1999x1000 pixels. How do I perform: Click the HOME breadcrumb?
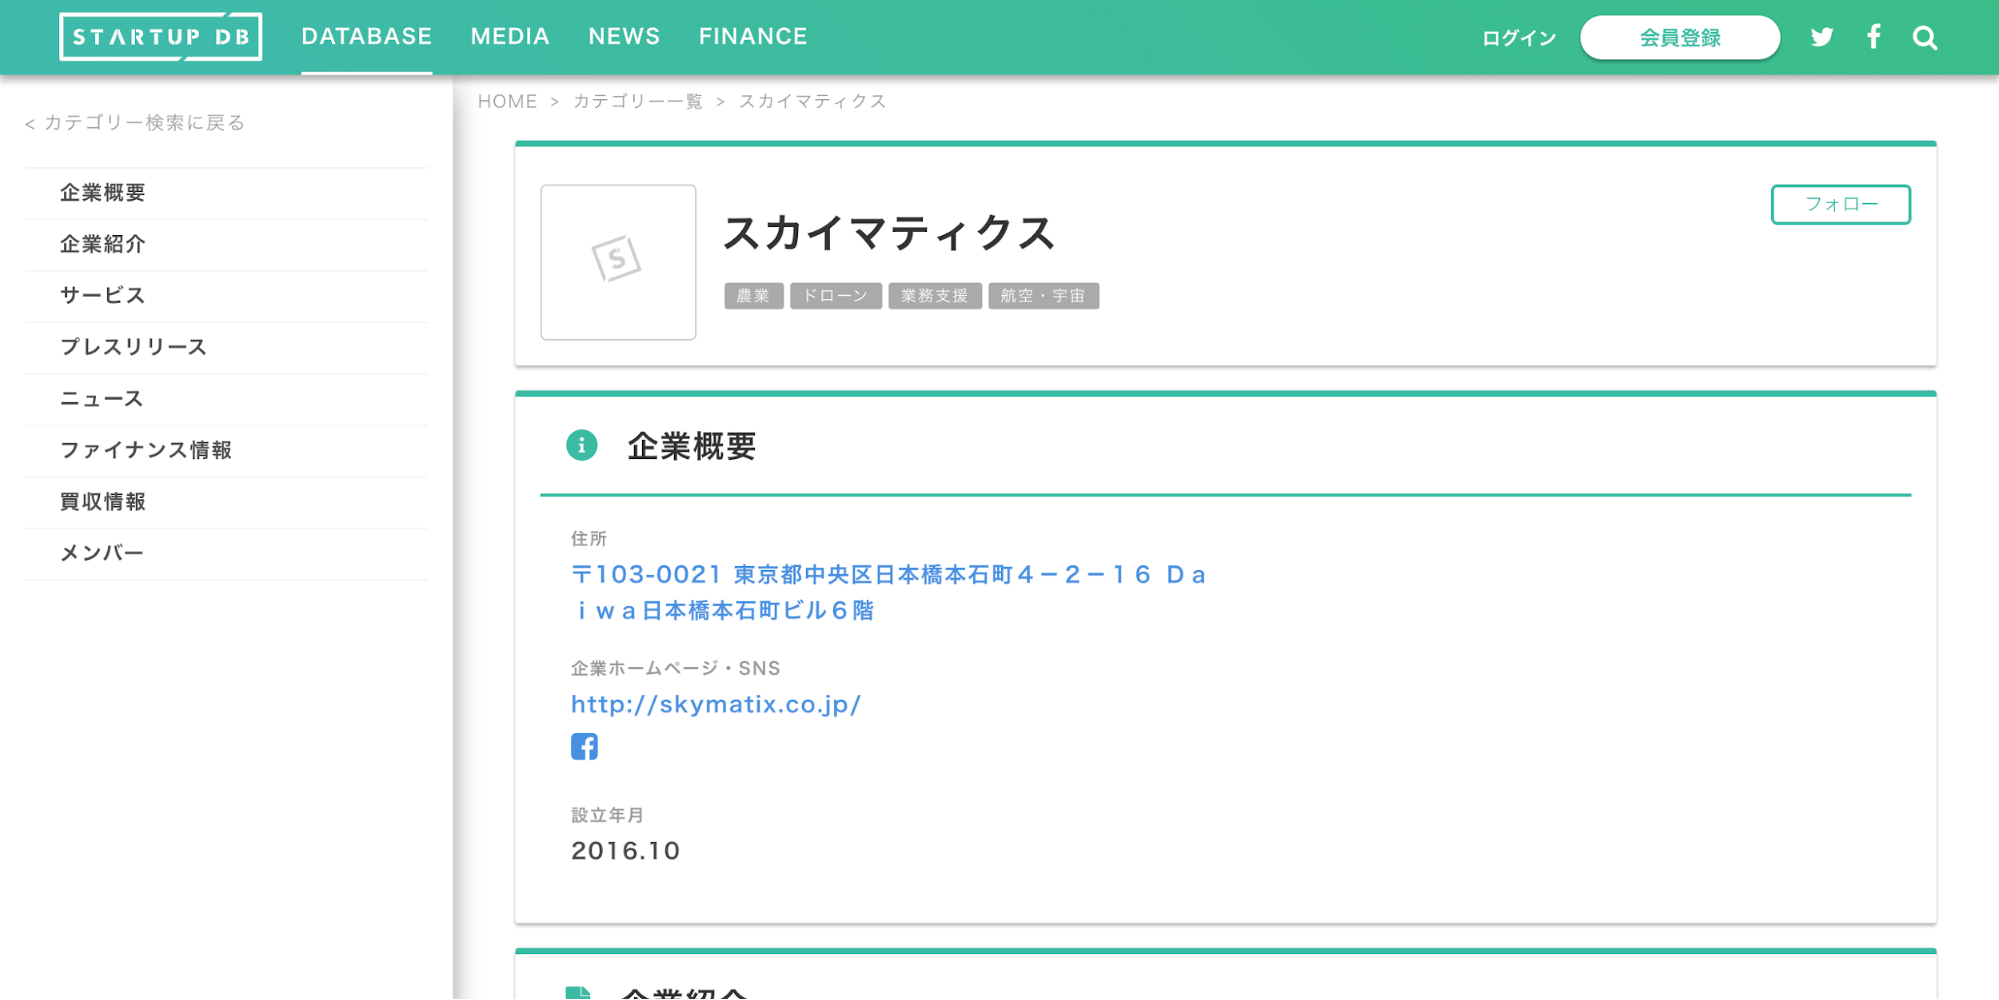507,101
